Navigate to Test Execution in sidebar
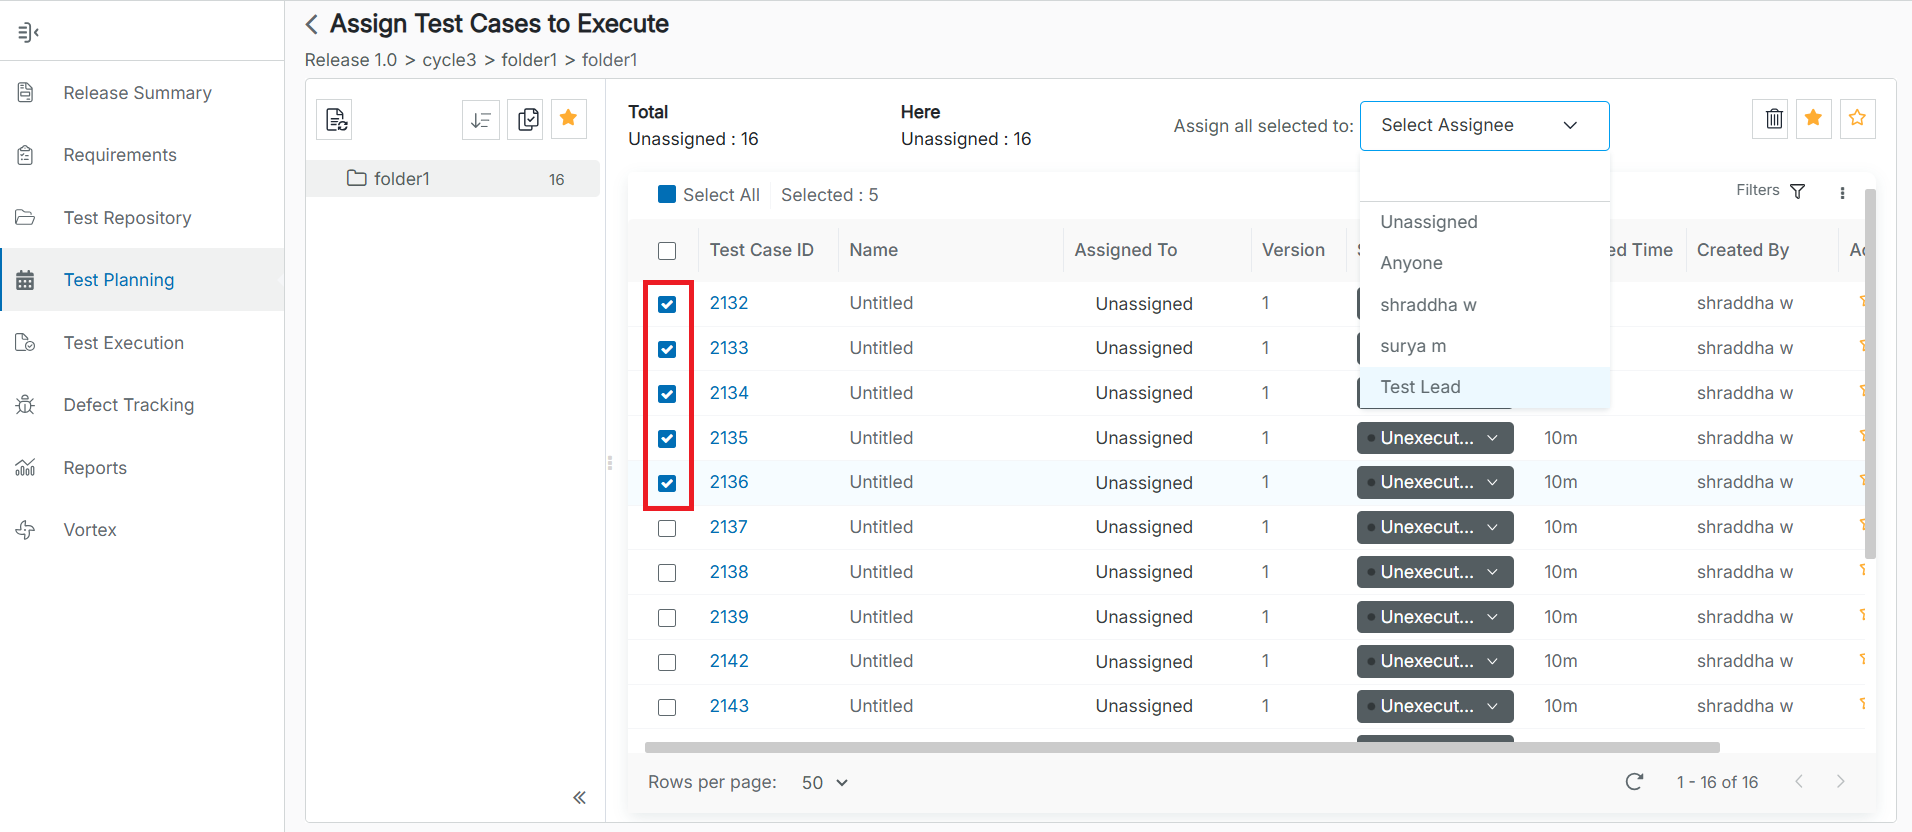Screen dimensions: 1912x832 124,343
